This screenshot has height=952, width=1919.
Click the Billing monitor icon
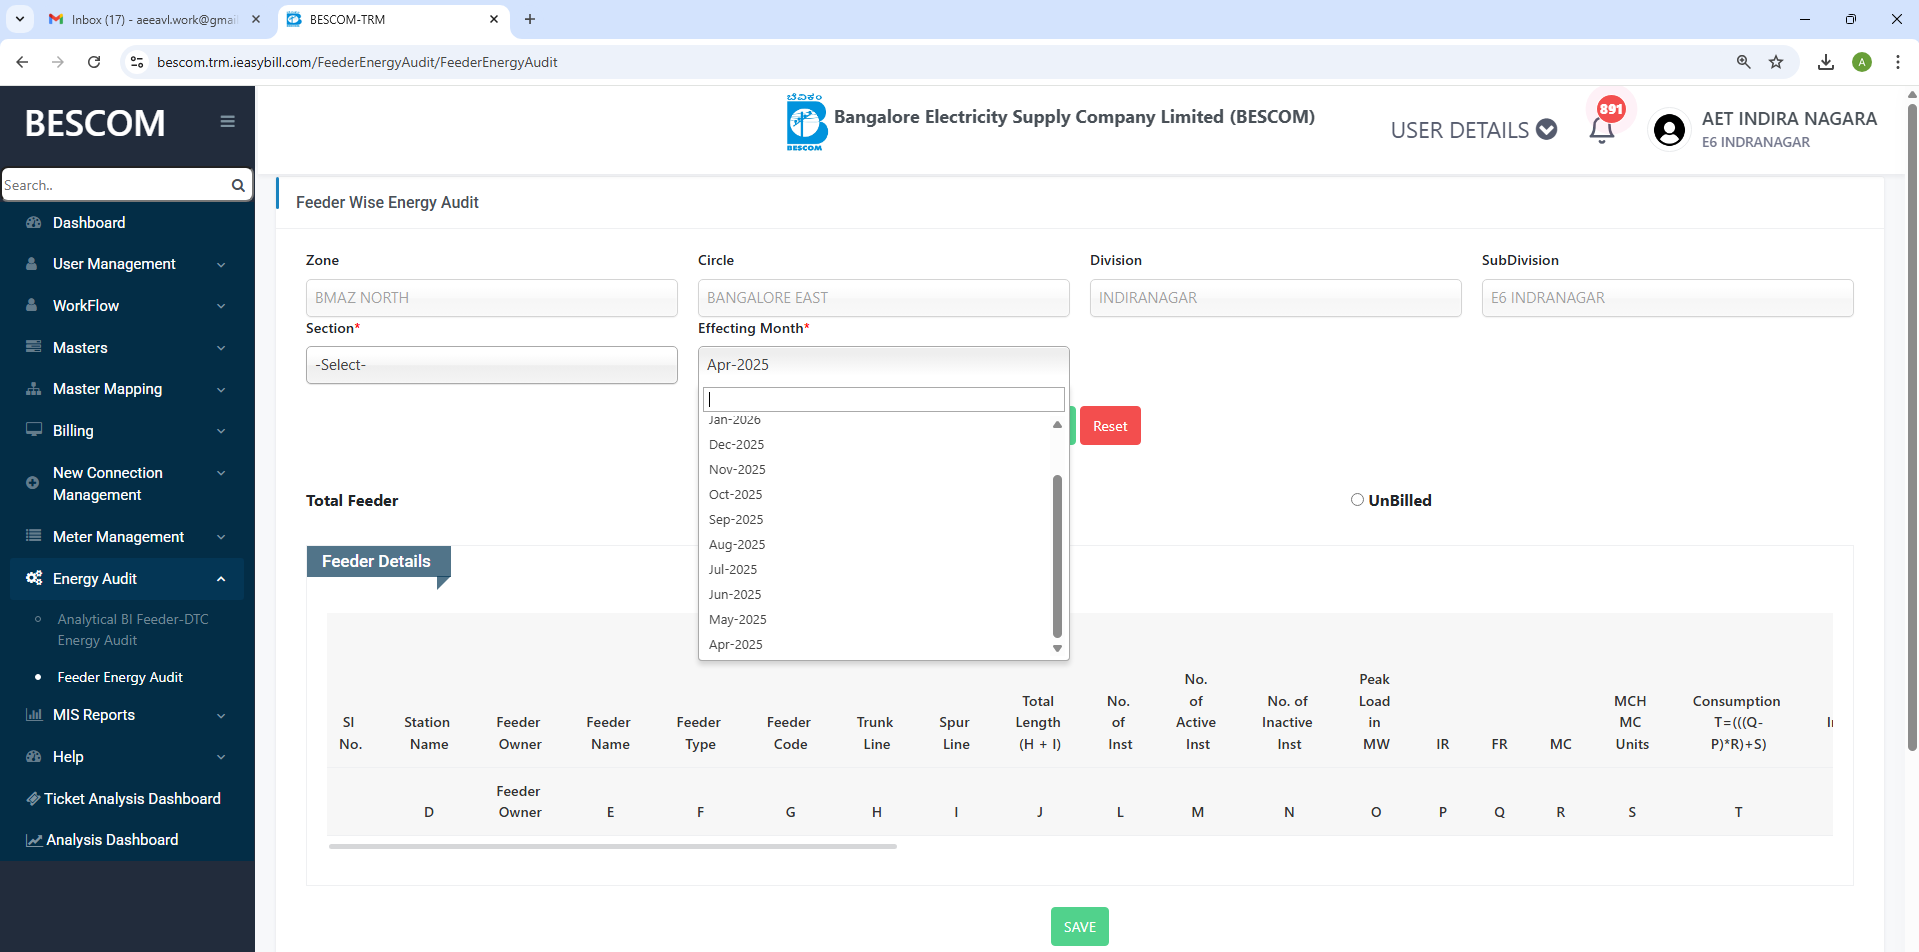[34, 430]
